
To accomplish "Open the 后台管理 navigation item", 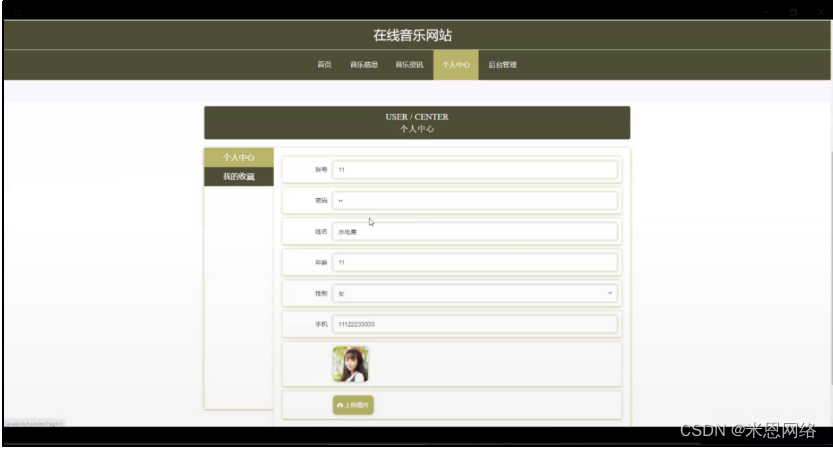I will (x=503, y=65).
